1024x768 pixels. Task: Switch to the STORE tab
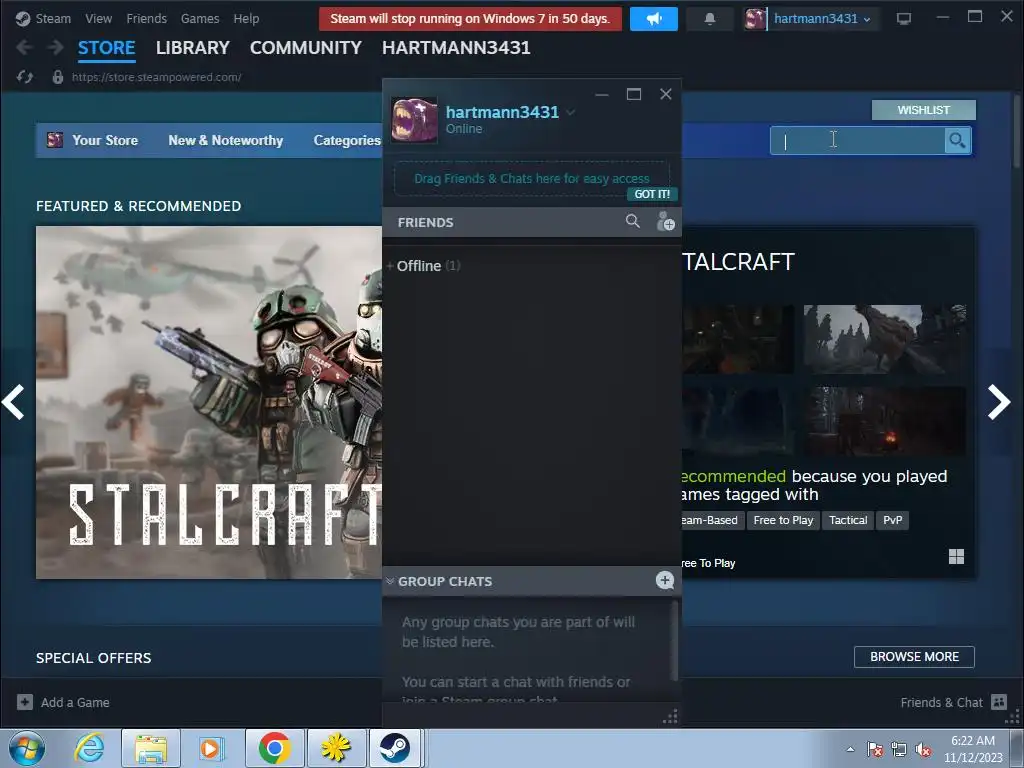pos(106,48)
